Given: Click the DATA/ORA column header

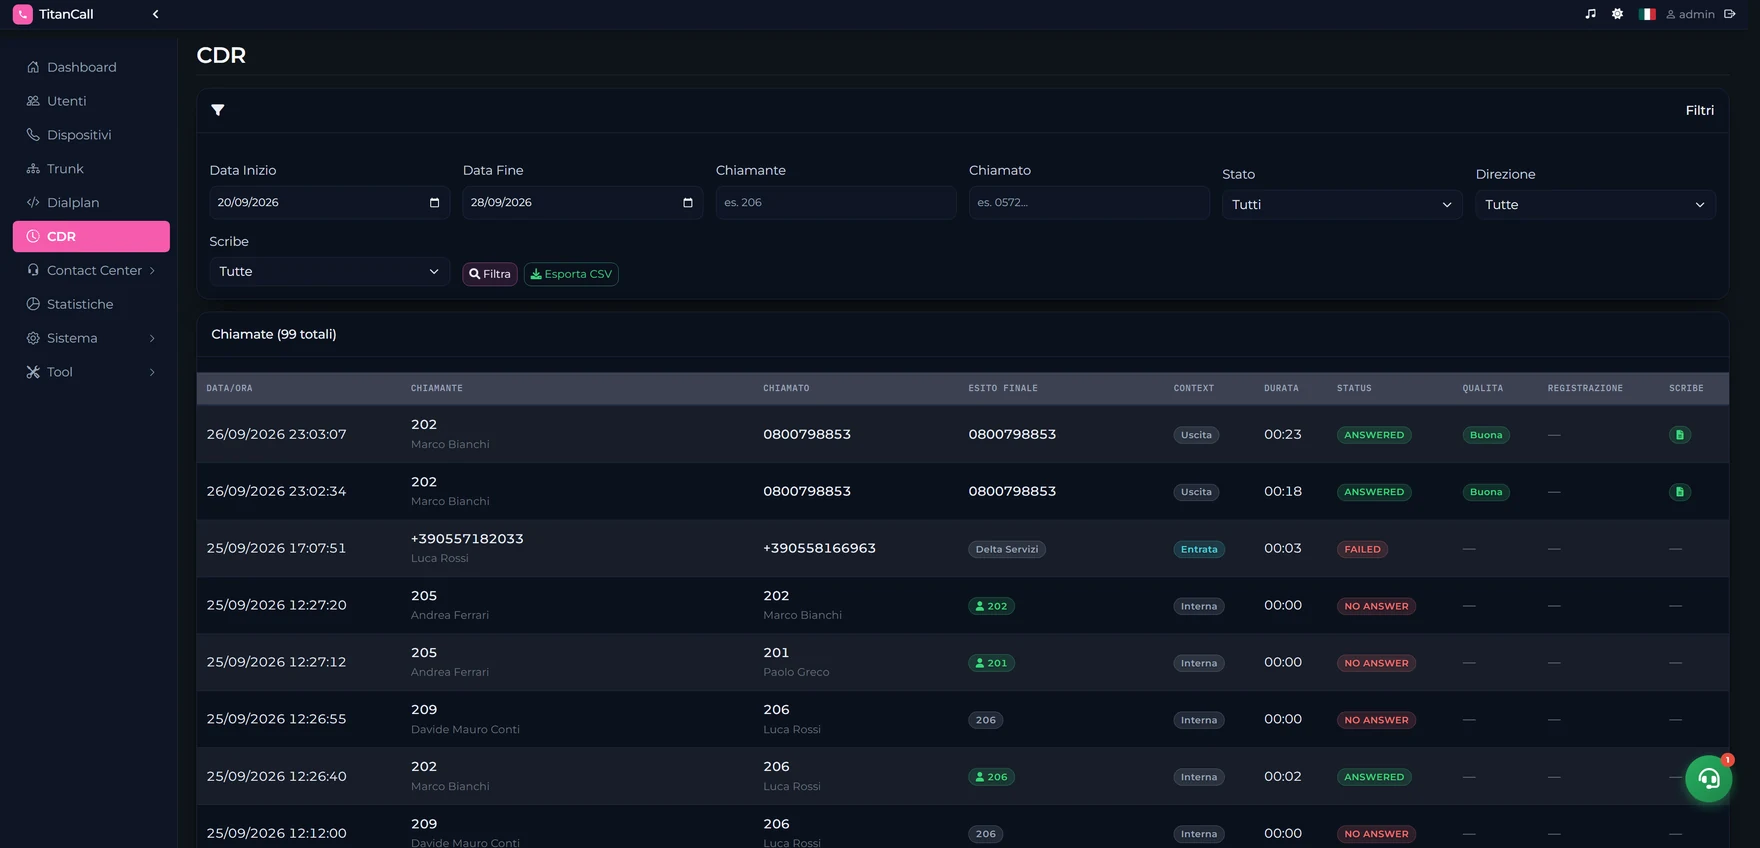Looking at the screenshot, I should click(230, 388).
